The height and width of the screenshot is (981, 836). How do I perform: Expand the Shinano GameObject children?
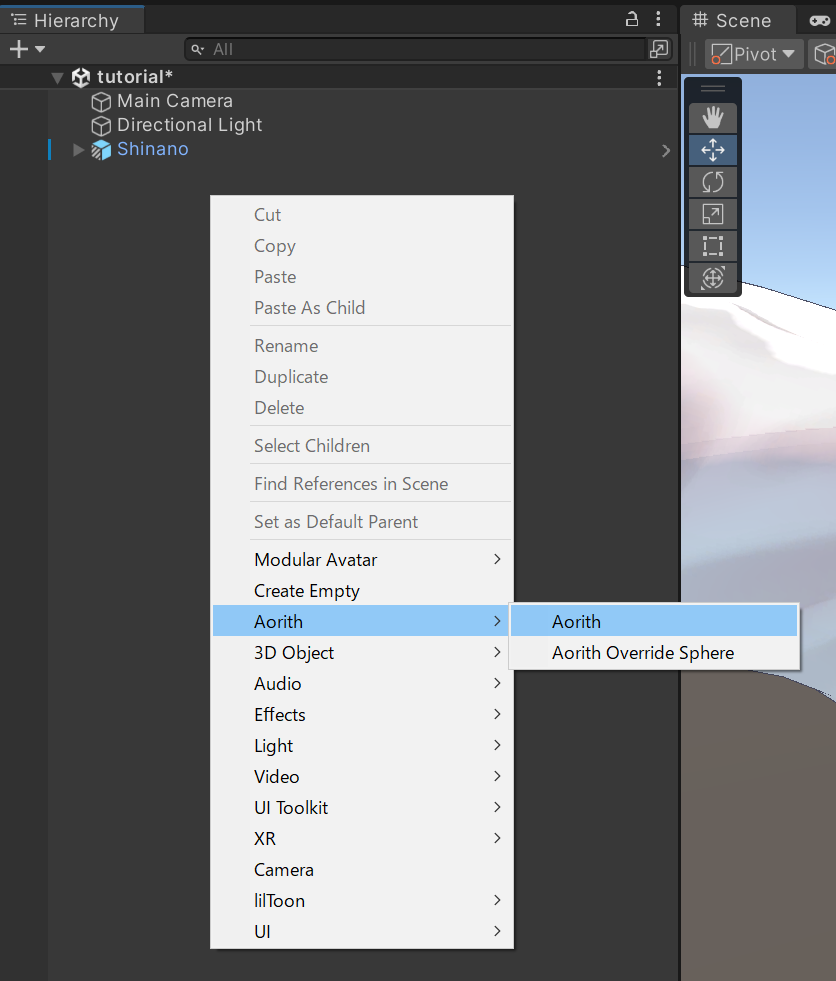(x=78, y=149)
